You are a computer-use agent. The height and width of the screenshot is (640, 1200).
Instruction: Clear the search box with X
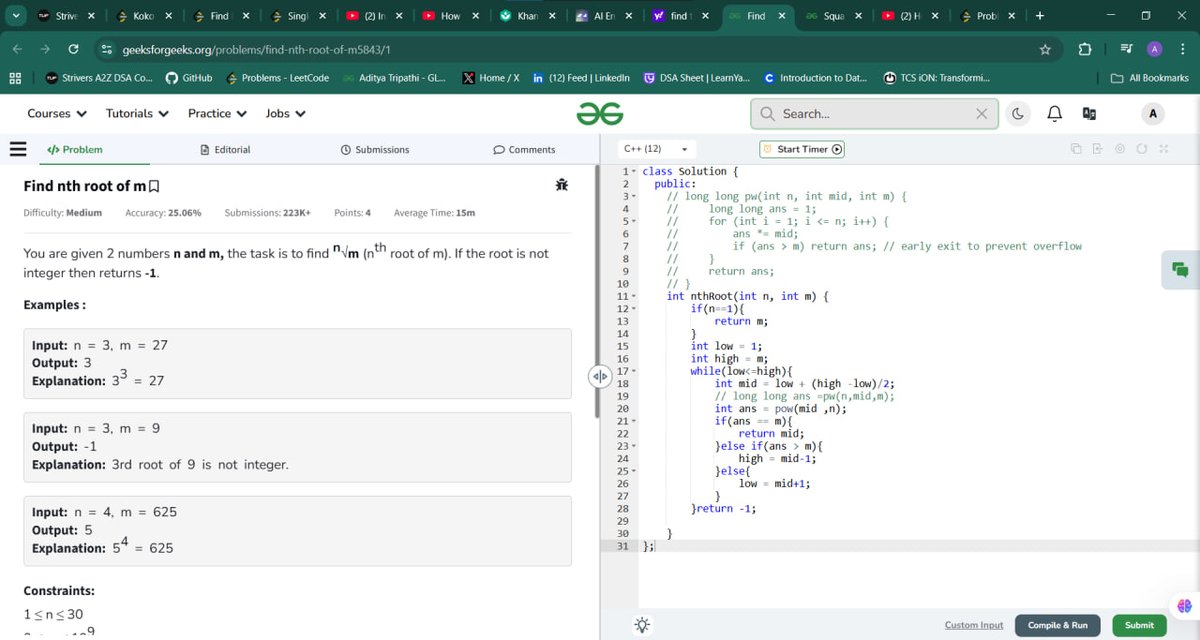[982, 114]
